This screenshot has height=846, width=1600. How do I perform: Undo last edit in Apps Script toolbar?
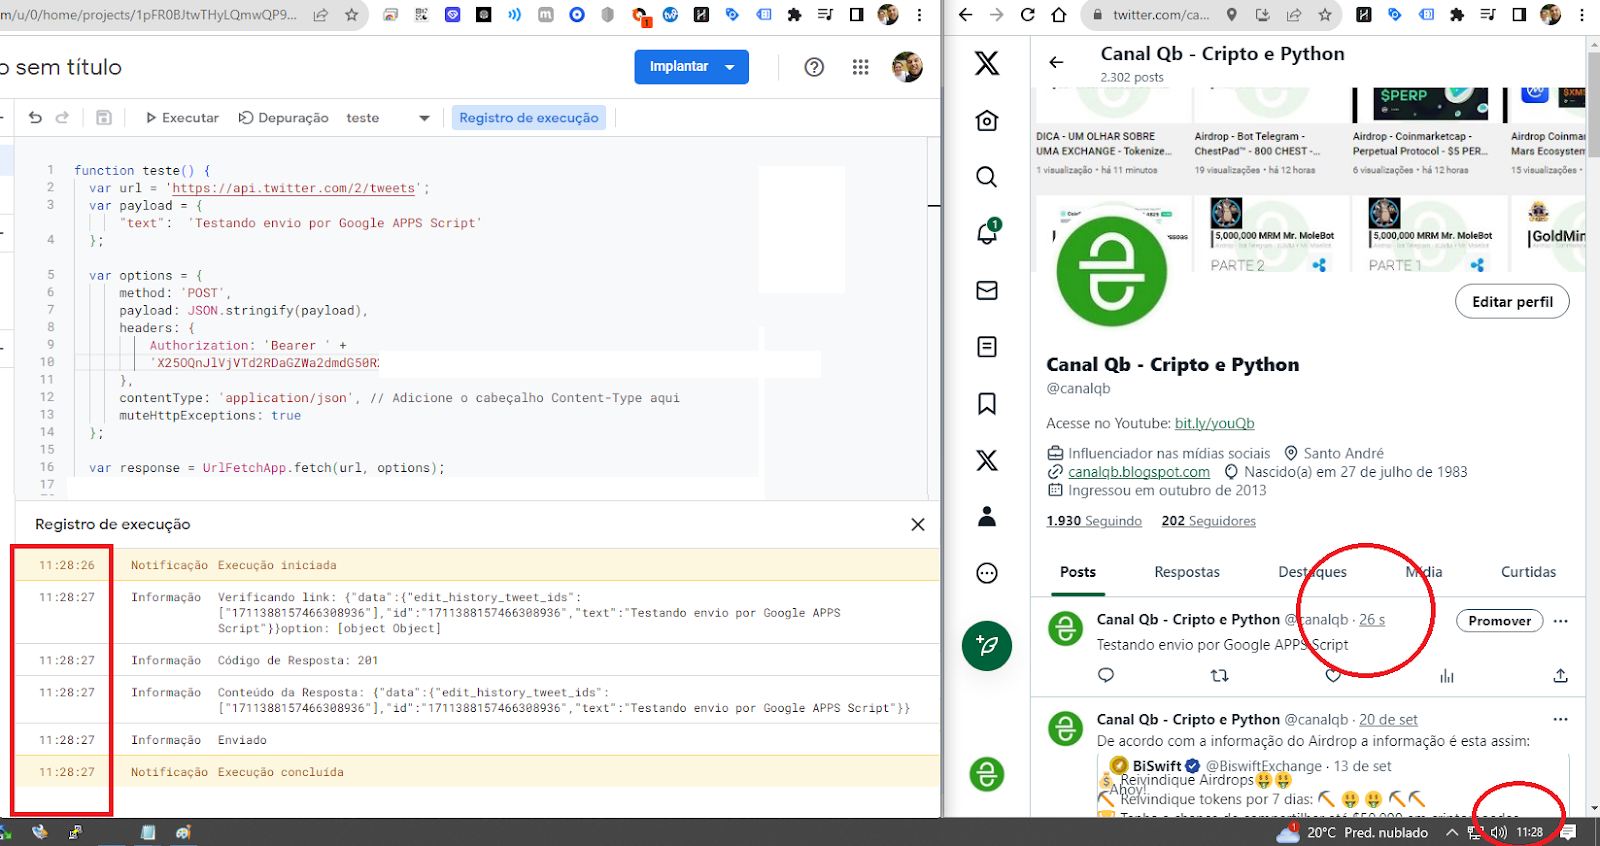(35, 117)
